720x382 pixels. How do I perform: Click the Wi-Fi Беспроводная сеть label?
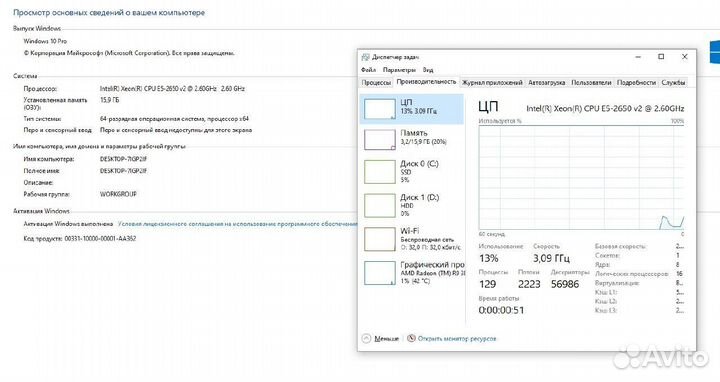pyautogui.click(x=430, y=239)
